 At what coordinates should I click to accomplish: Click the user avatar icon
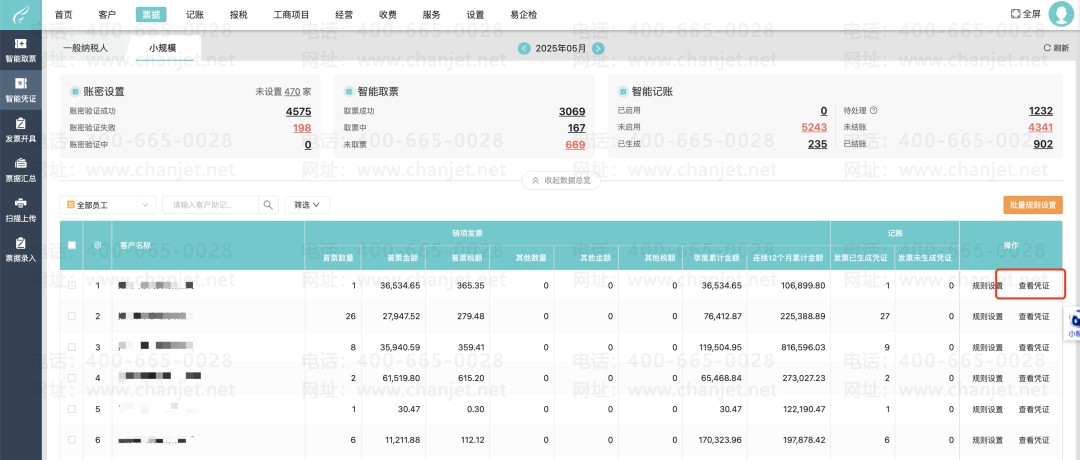[x=1061, y=14]
